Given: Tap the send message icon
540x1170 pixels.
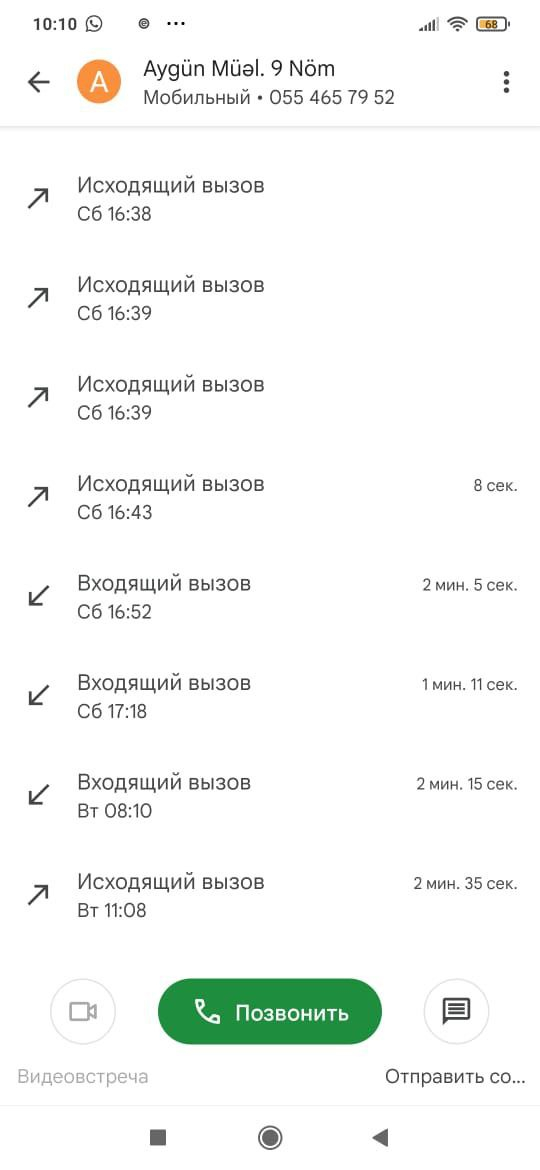Looking at the screenshot, I should tap(456, 1011).
